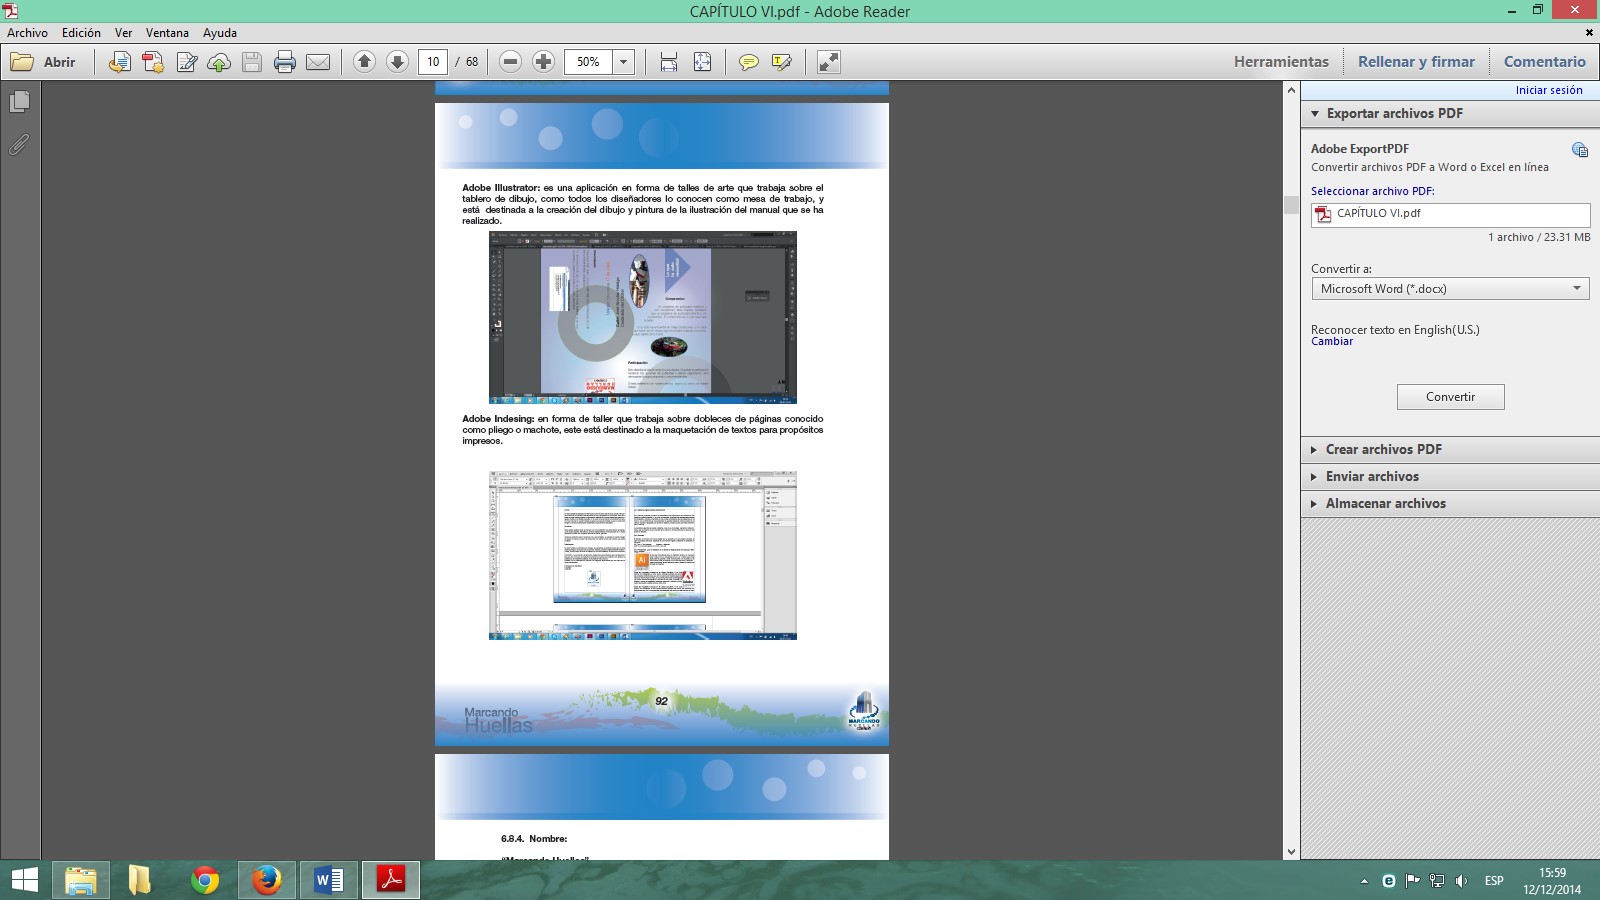1600x900 pixels.
Task: Open the page thumbnails panel icon
Action: 19,101
